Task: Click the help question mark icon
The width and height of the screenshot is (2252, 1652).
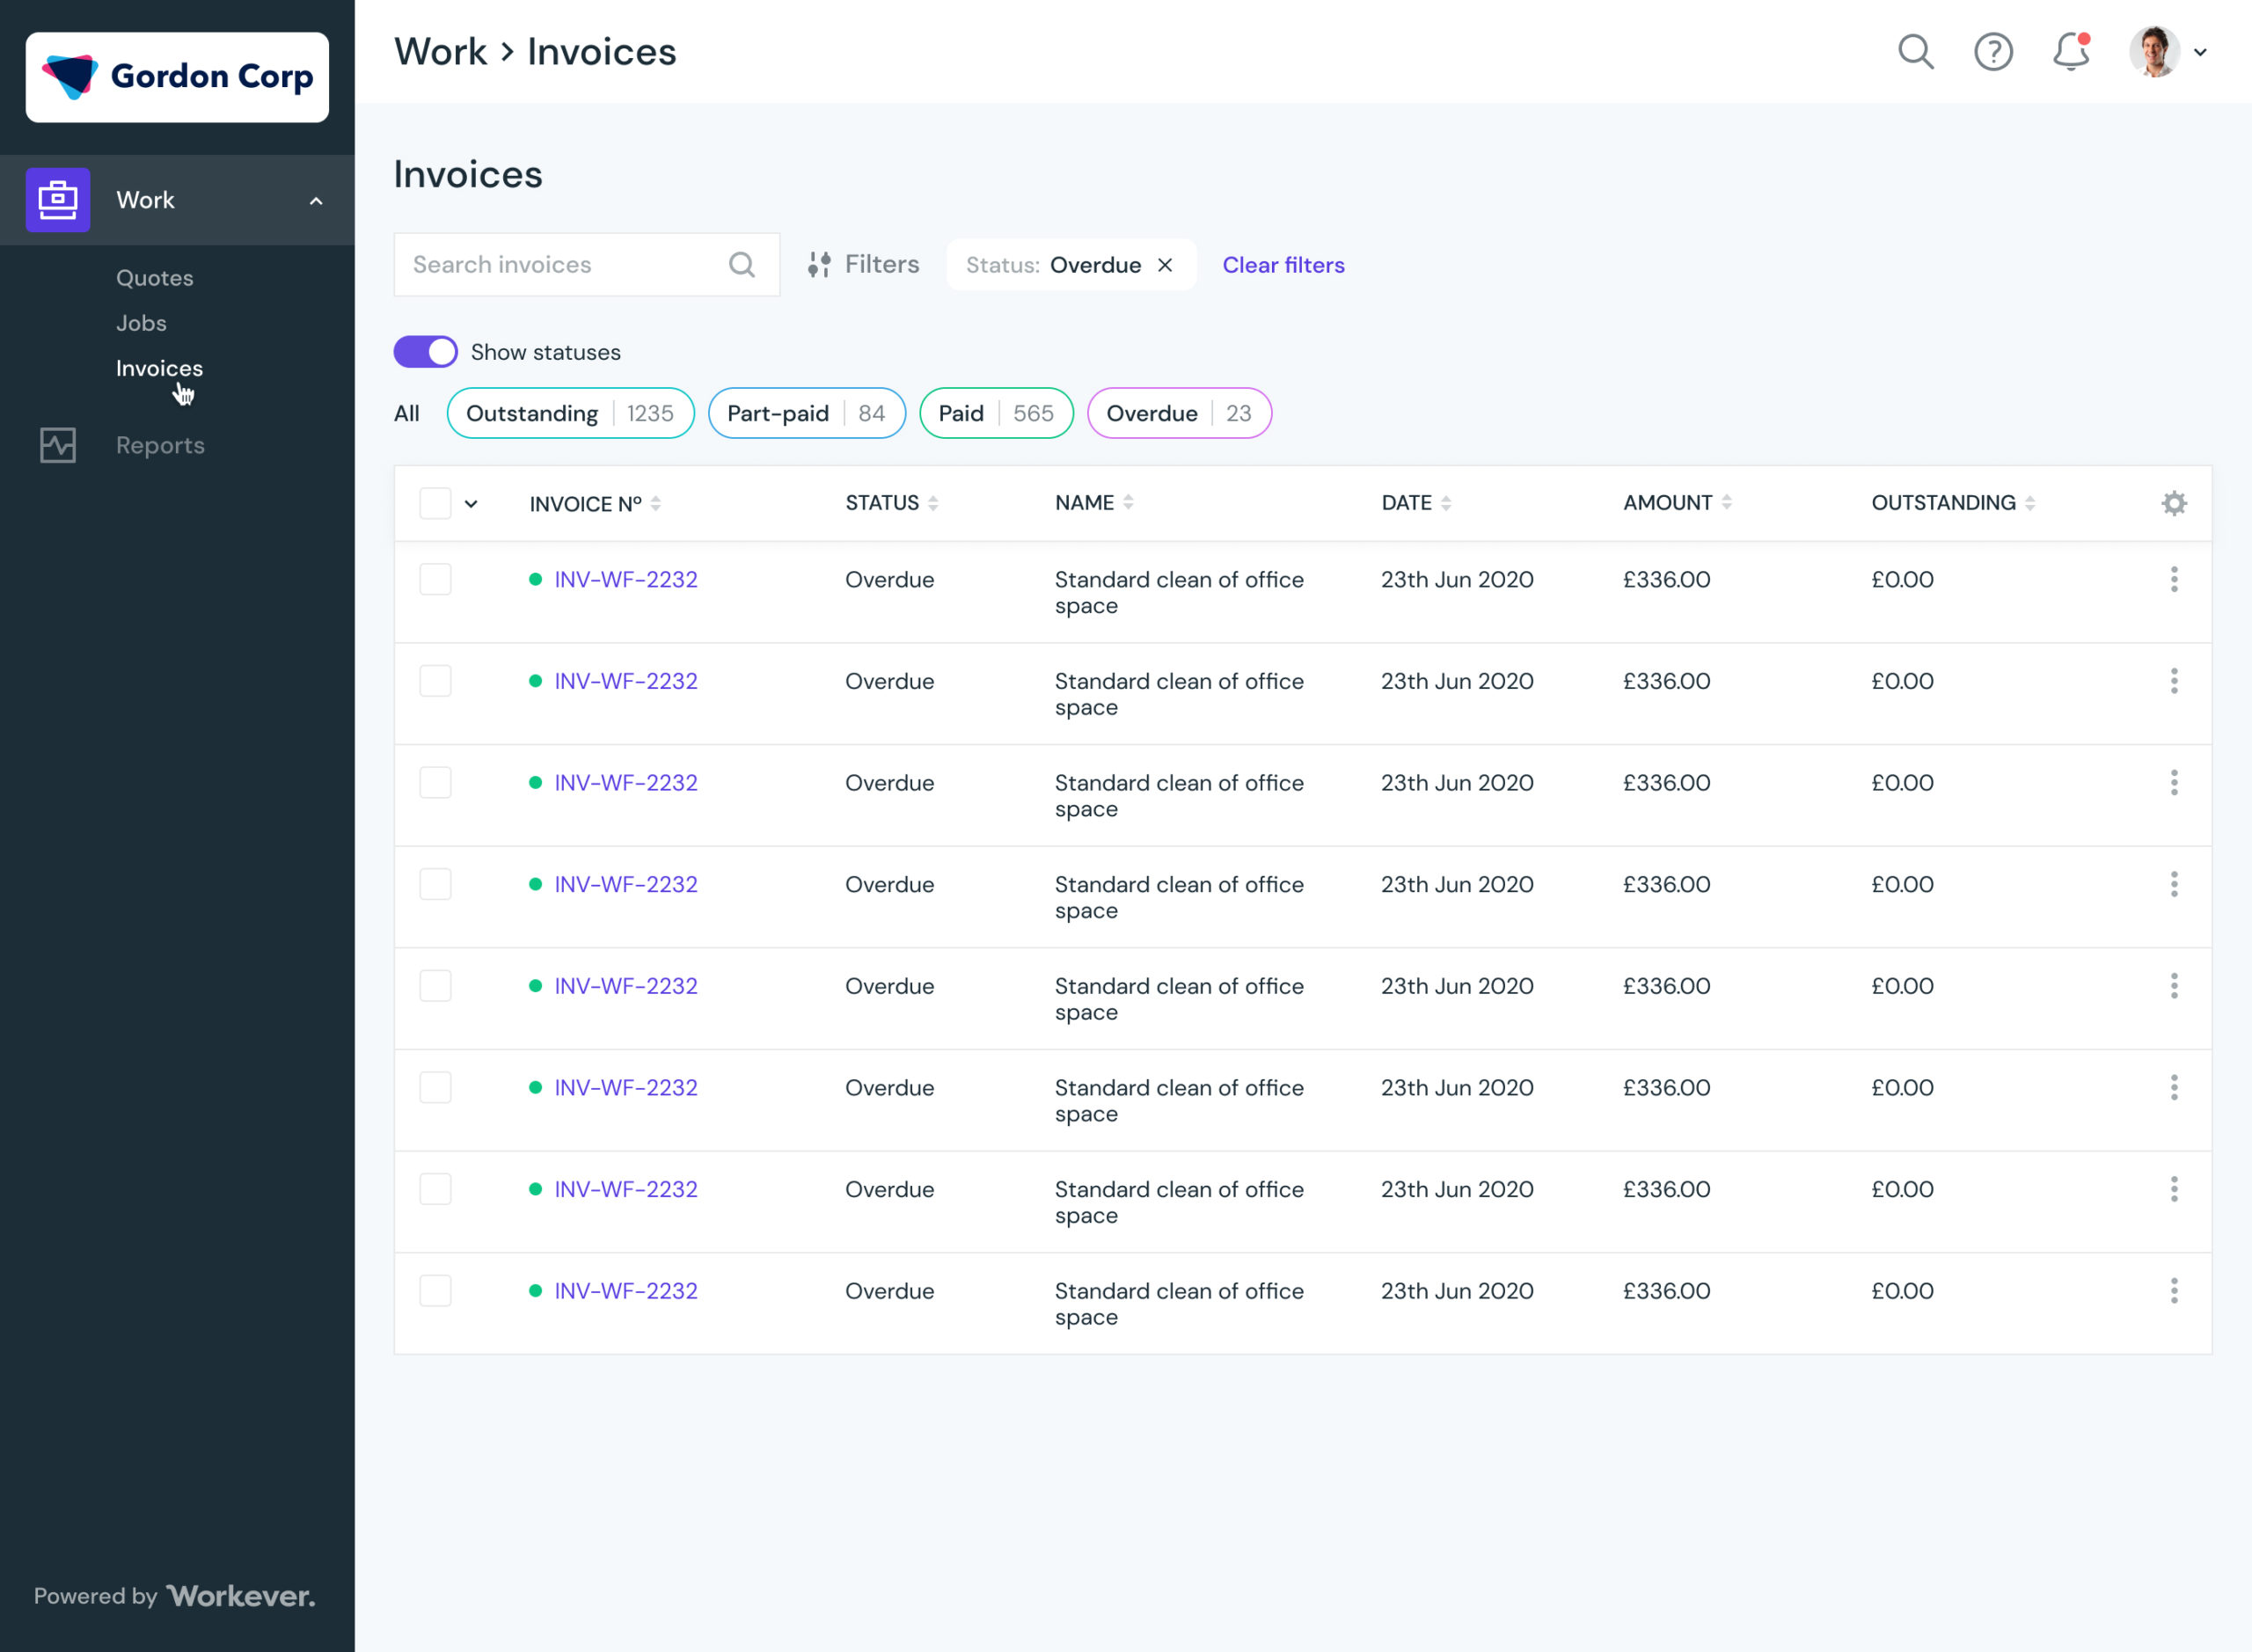Action: click(1993, 53)
